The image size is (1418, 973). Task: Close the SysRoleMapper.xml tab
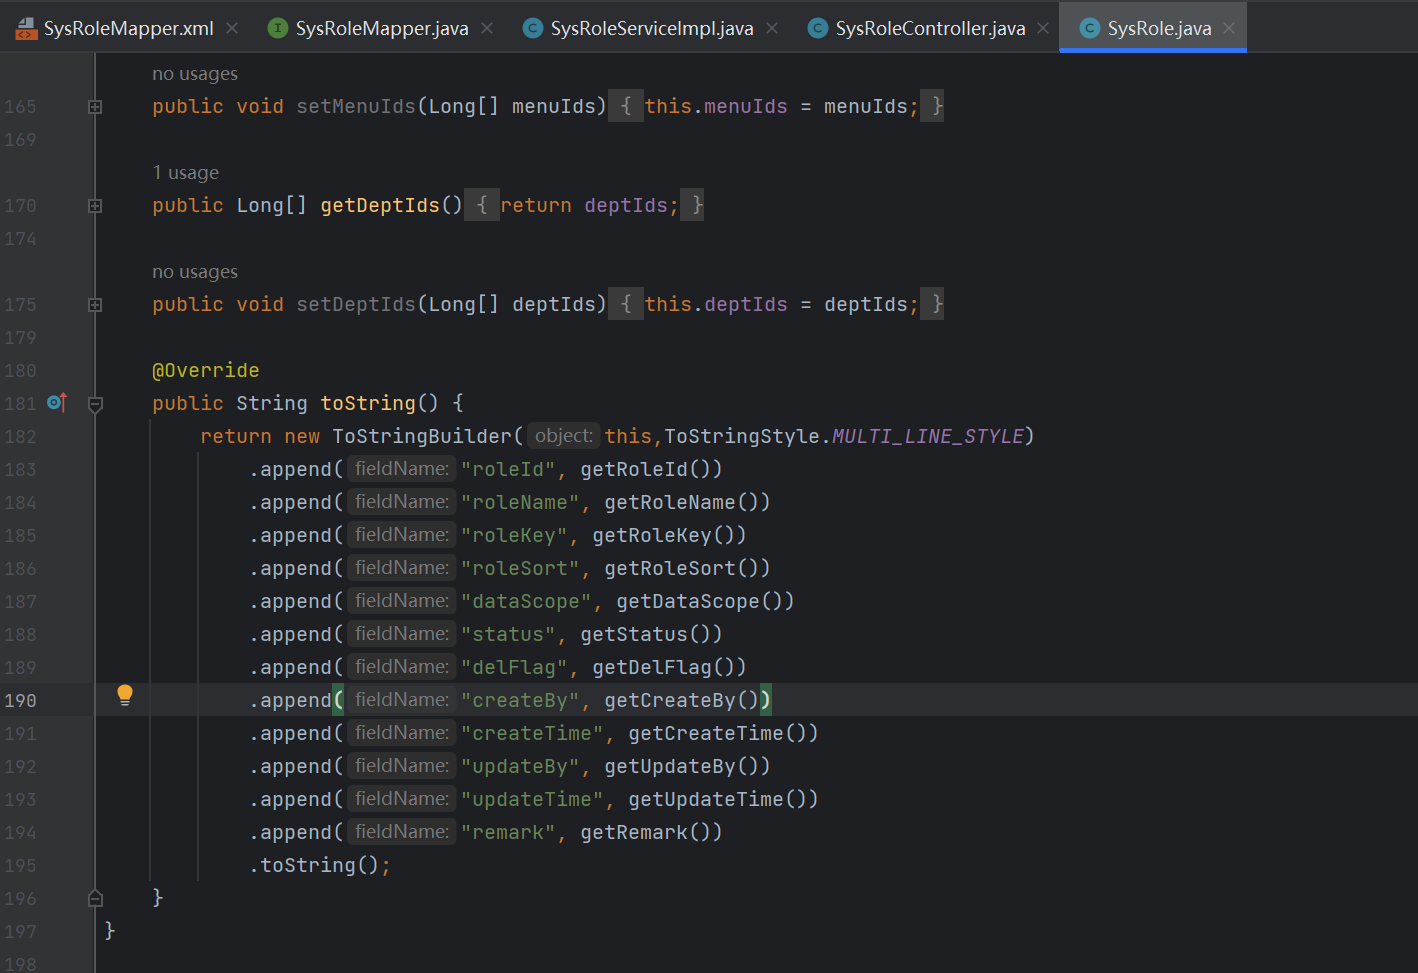tap(232, 29)
